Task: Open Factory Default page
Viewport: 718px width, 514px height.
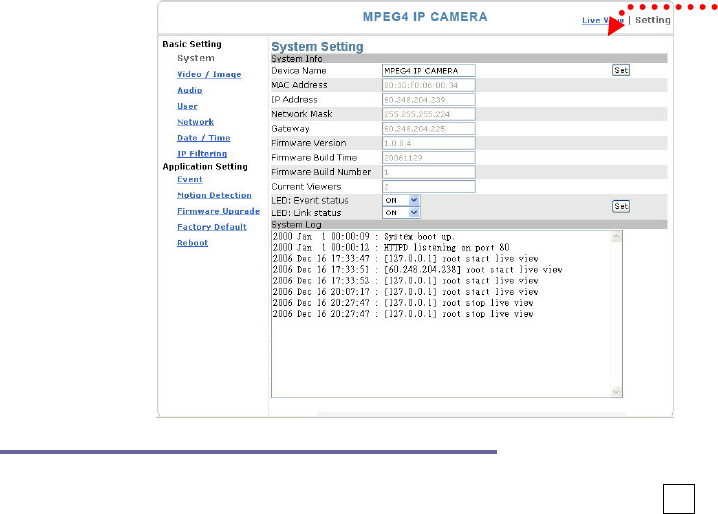Action: pos(212,227)
